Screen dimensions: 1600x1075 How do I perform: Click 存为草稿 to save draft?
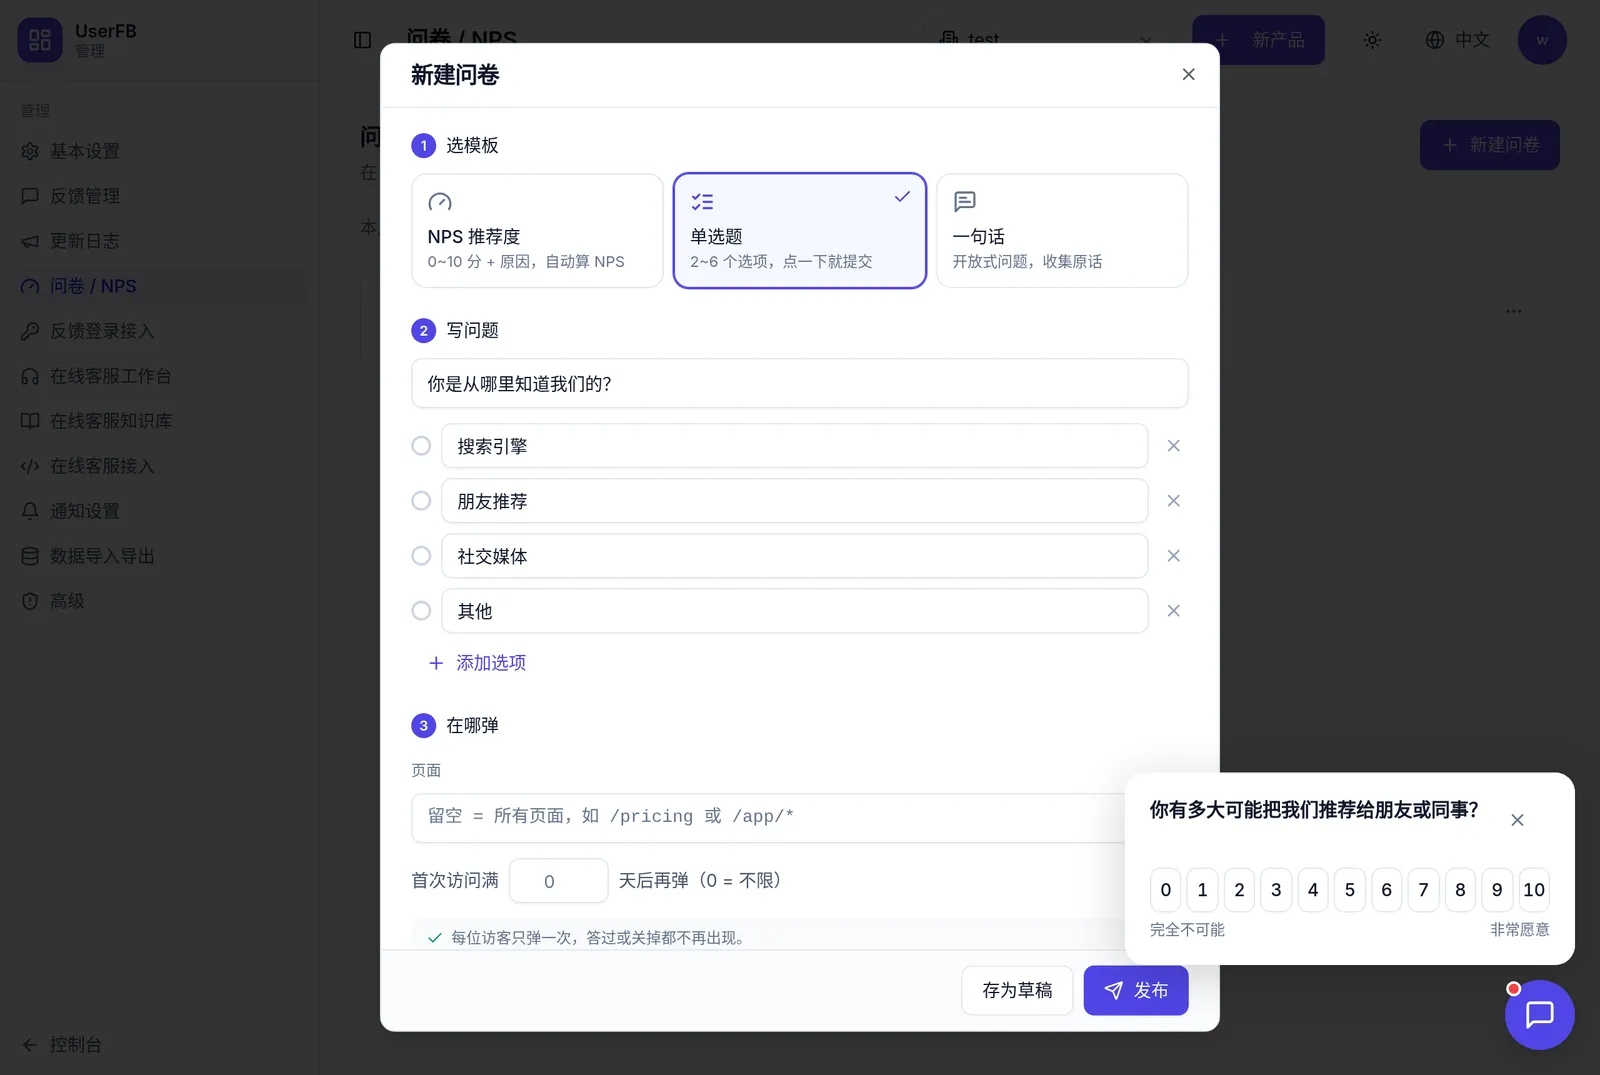pos(1017,990)
